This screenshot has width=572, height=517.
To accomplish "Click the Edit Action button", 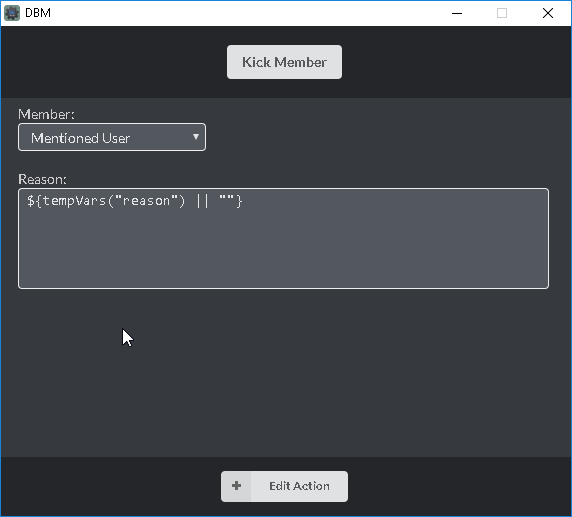I will [x=284, y=486].
